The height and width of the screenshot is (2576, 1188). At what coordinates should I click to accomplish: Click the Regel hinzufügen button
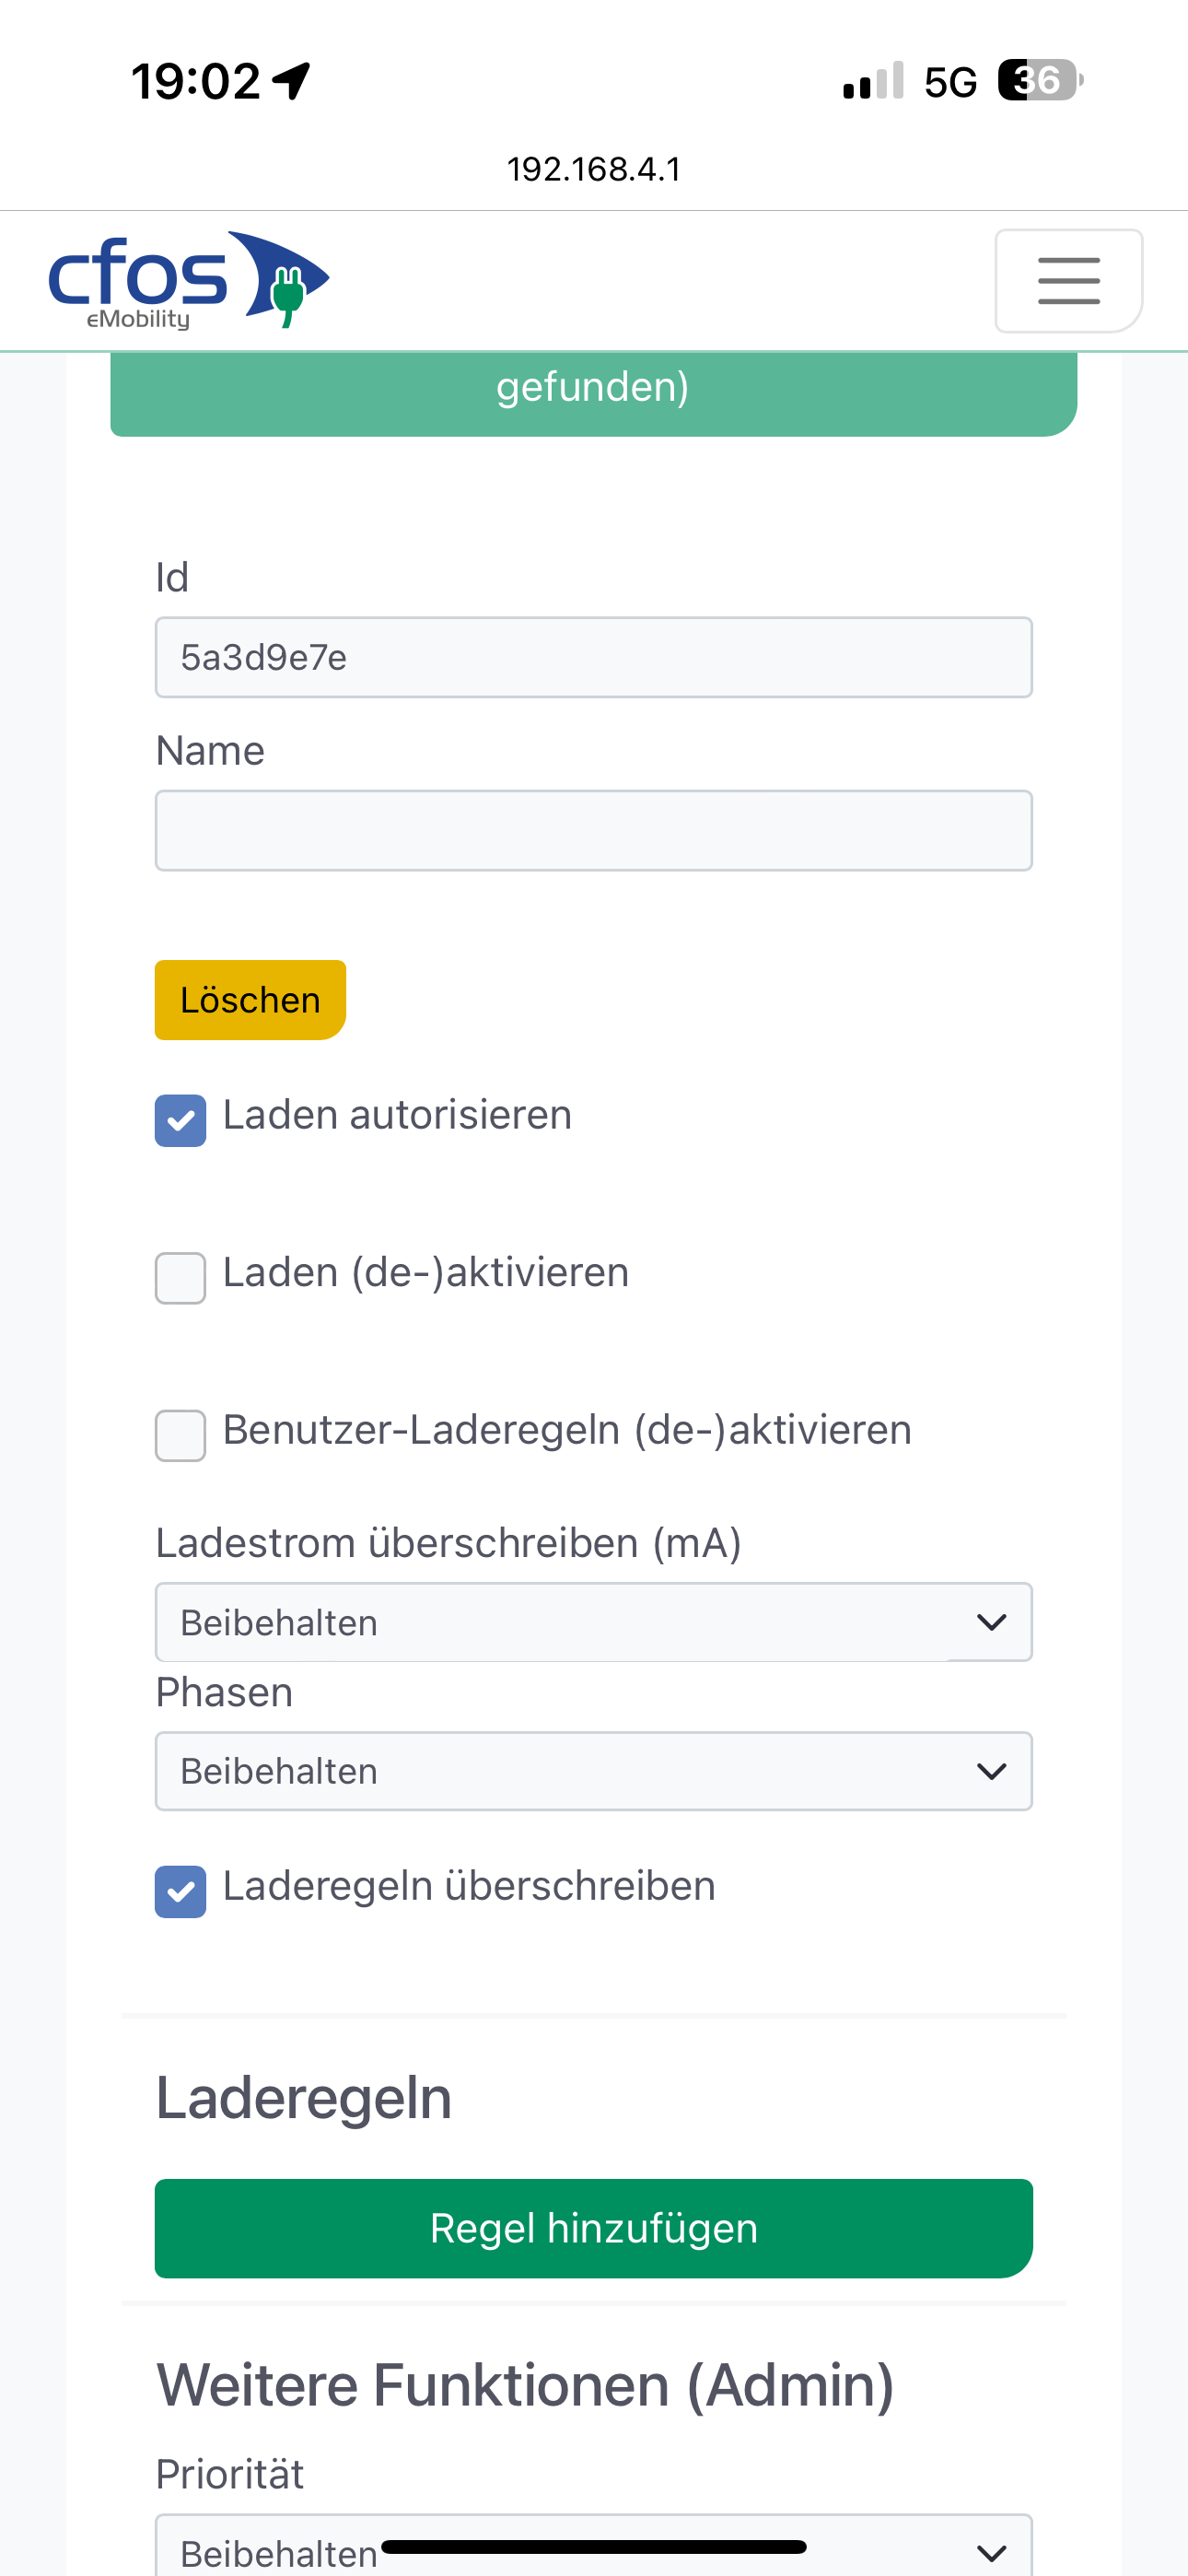click(x=594, y=2228)
